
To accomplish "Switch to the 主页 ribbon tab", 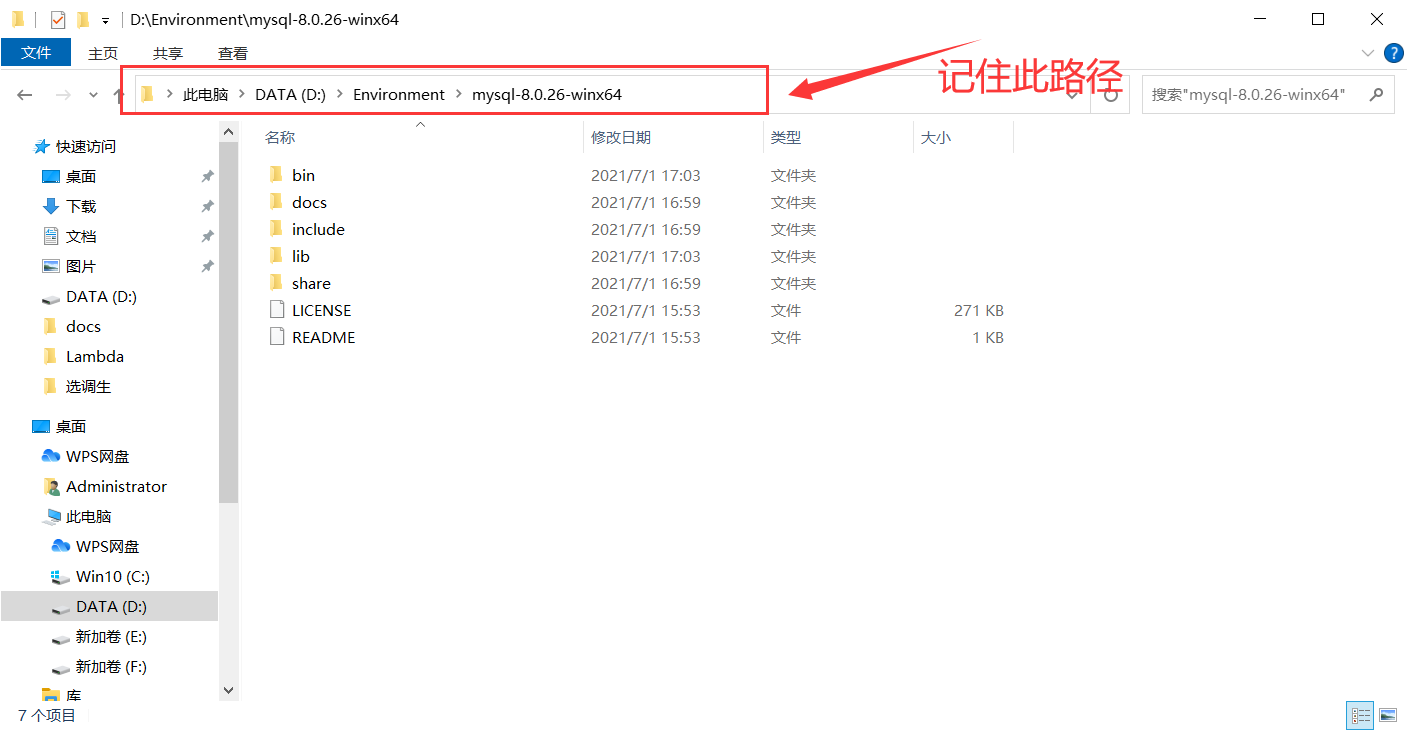I will pos(103,53).
